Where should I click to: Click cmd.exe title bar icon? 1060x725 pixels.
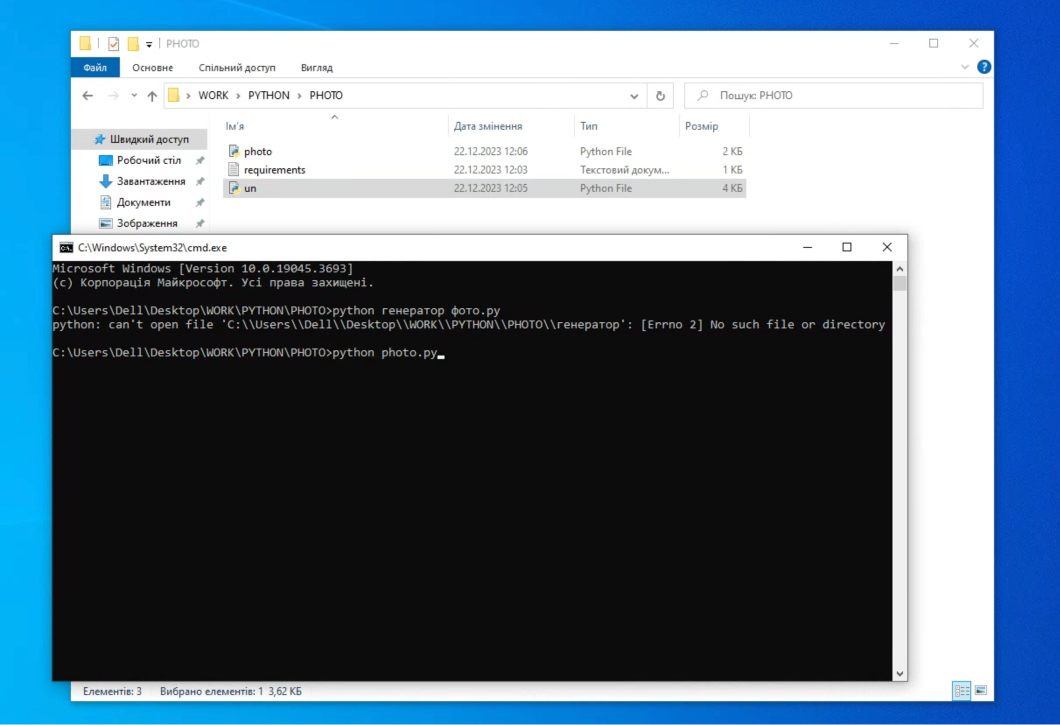point(66,248)
